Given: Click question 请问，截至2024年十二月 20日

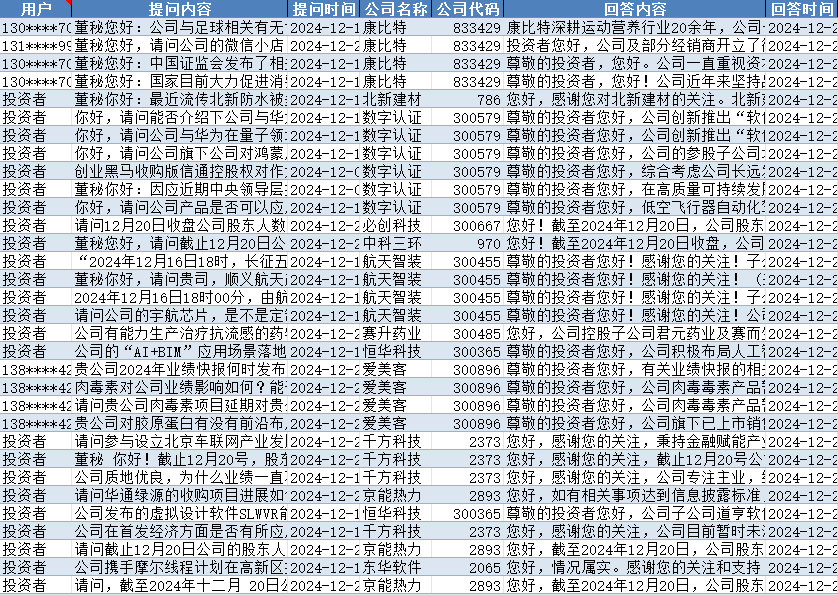Looking at the screenshot, I should pyautogui.click(x=180, y=585).
